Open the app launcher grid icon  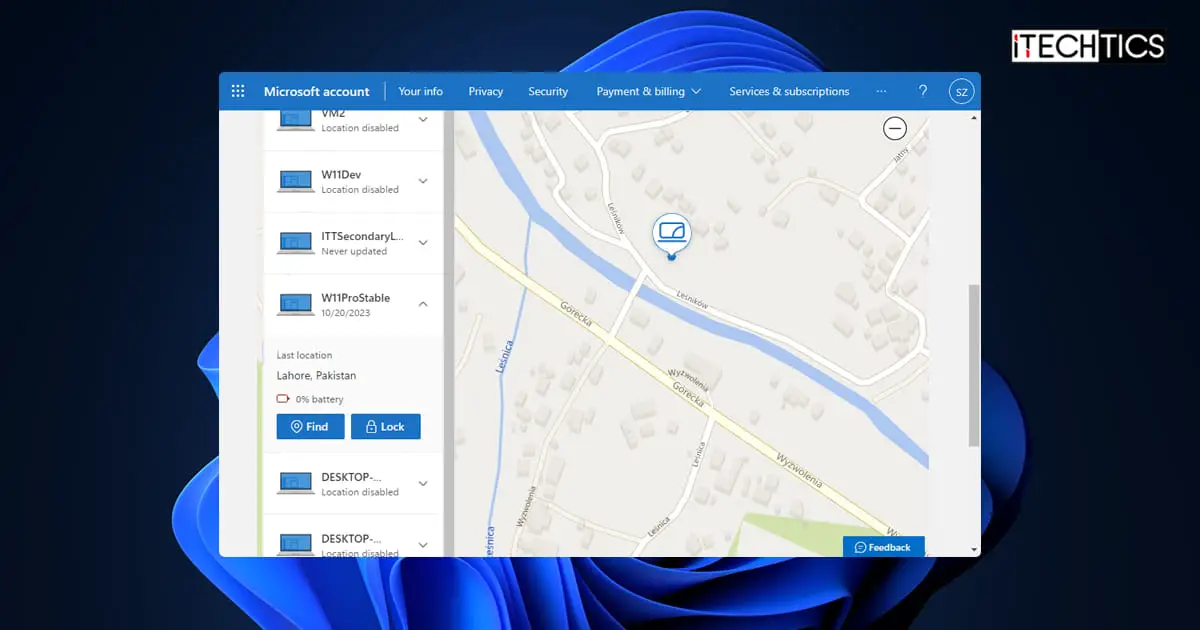point(238,91)
